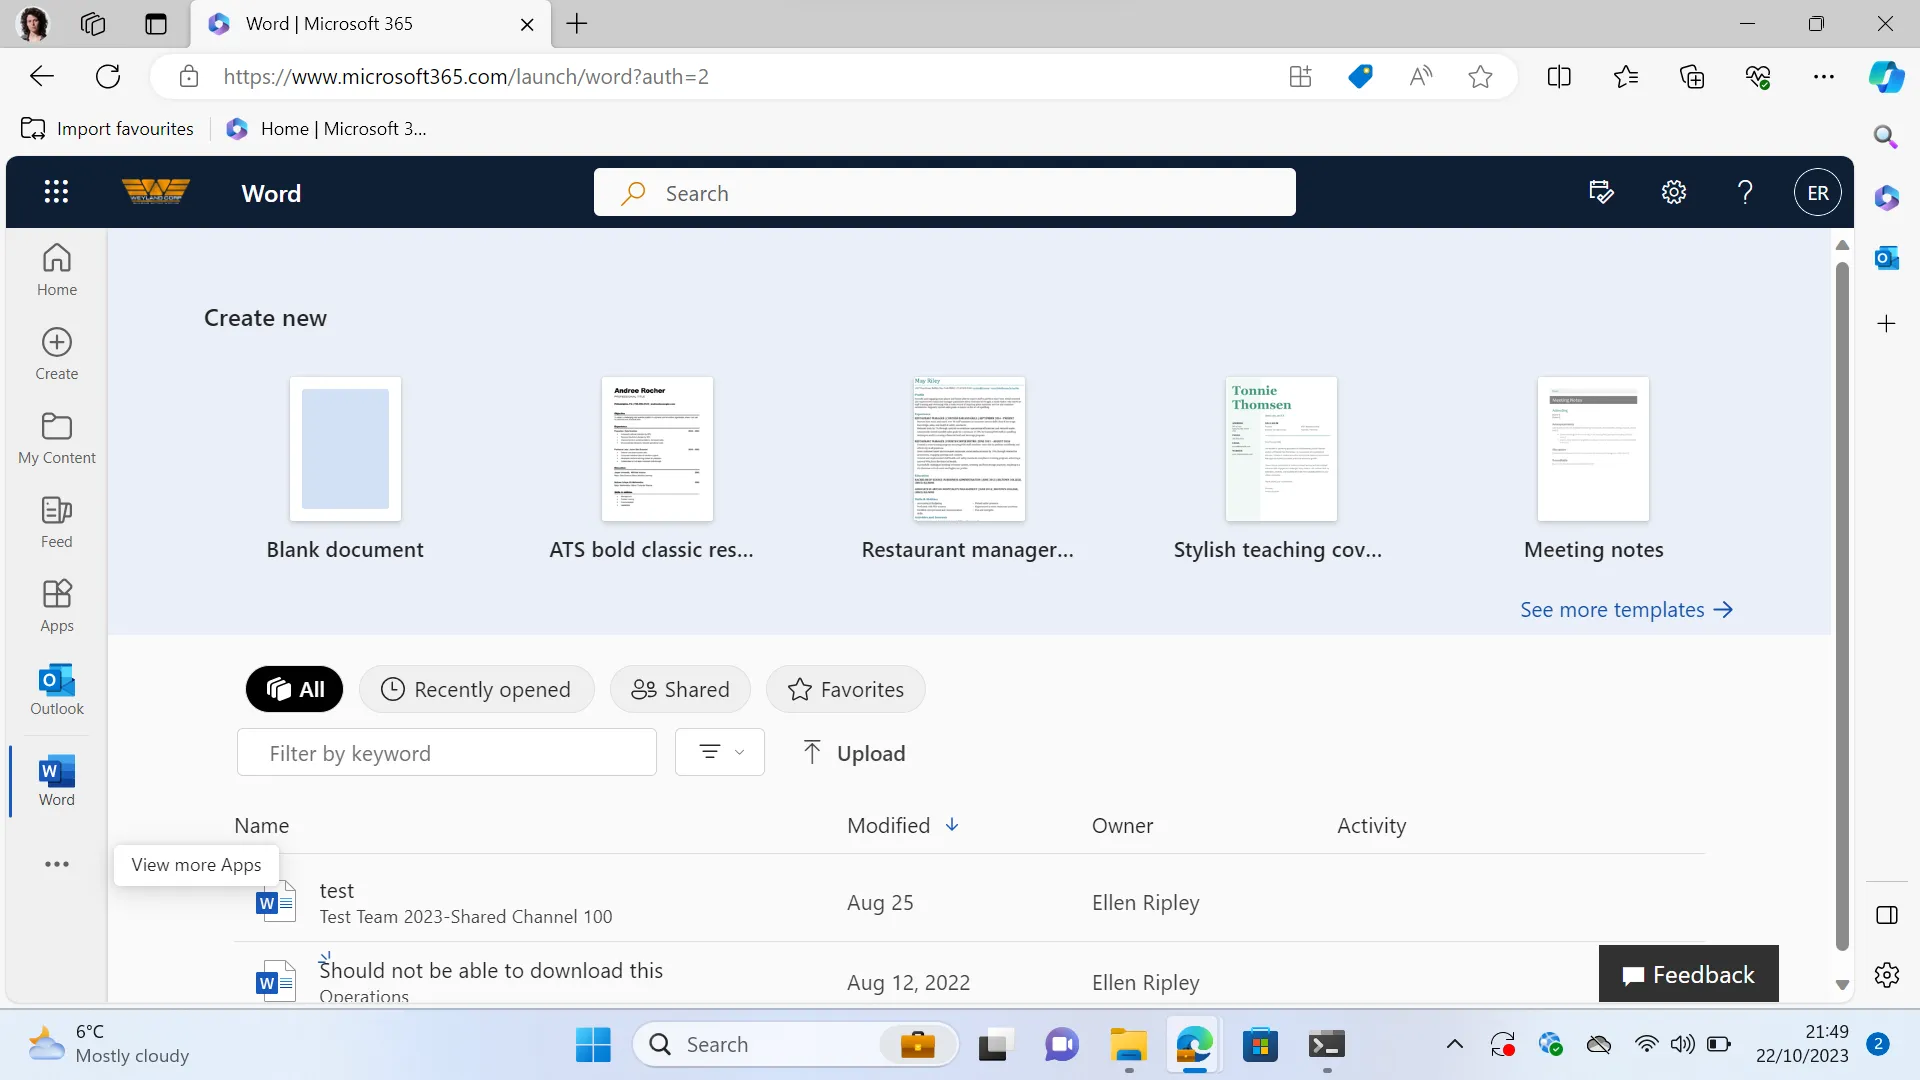Switch to the Shared tab
Image resolution: width=1920 pixels, height=1080 pixels.
[680, 689]
